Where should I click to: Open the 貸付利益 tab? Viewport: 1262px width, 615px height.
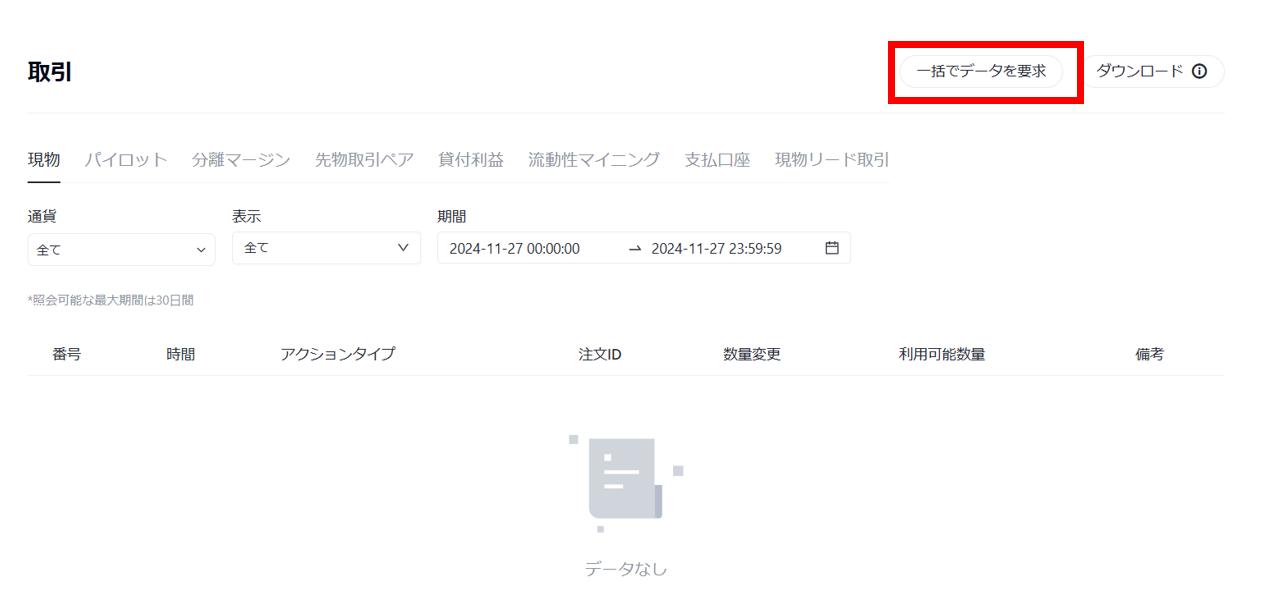pyautogui.click(x=471, y=160)
